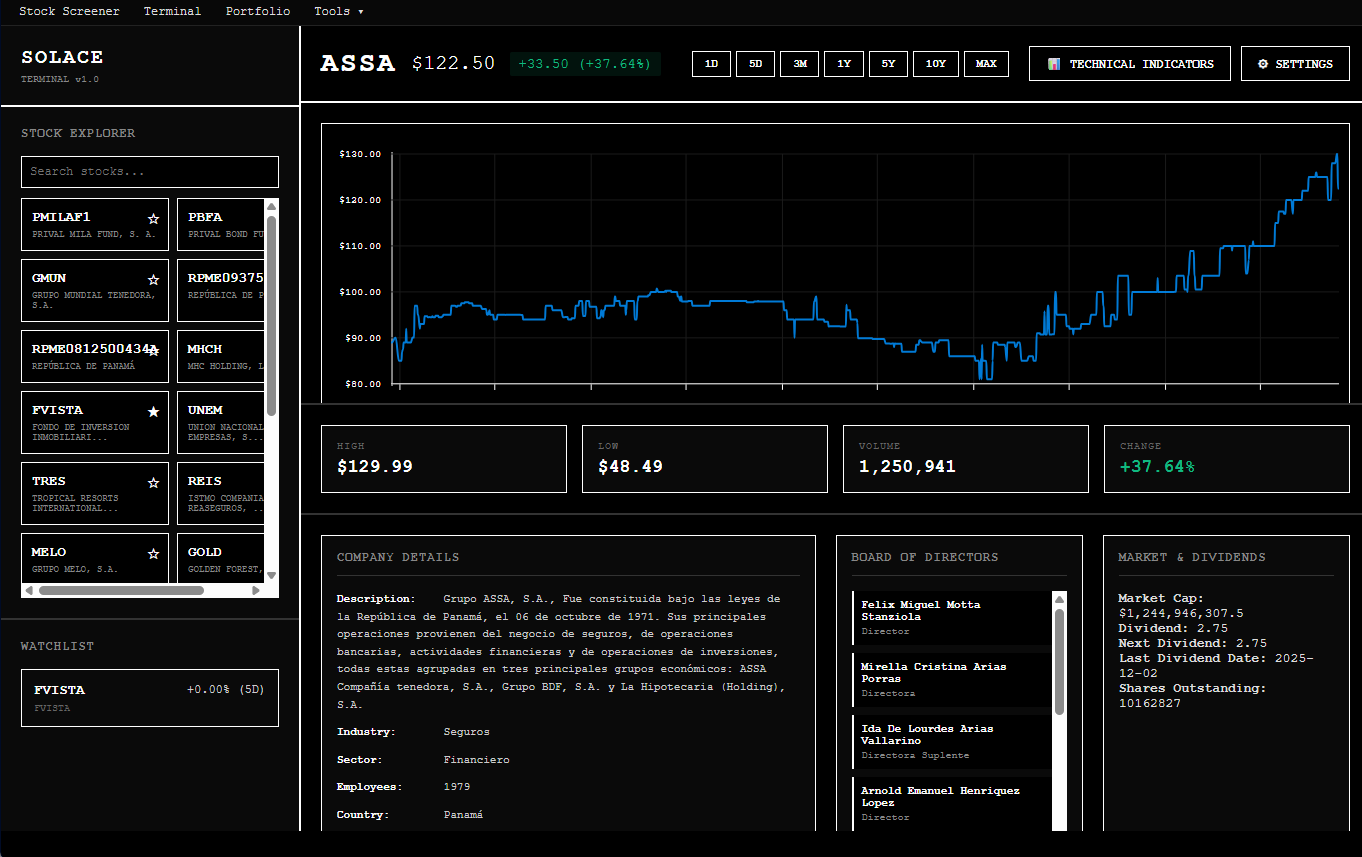Viewport: 1362px width, 857px height.
Task: Select Stock Screener in the menu bar
Action: [x=69, y=11]
